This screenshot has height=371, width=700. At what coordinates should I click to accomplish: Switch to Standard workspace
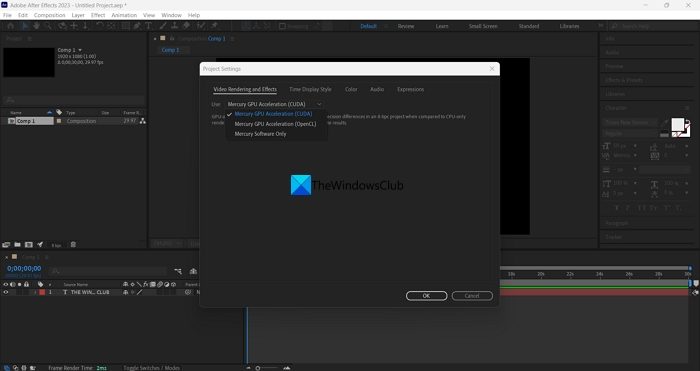click(x=529, y=26)
